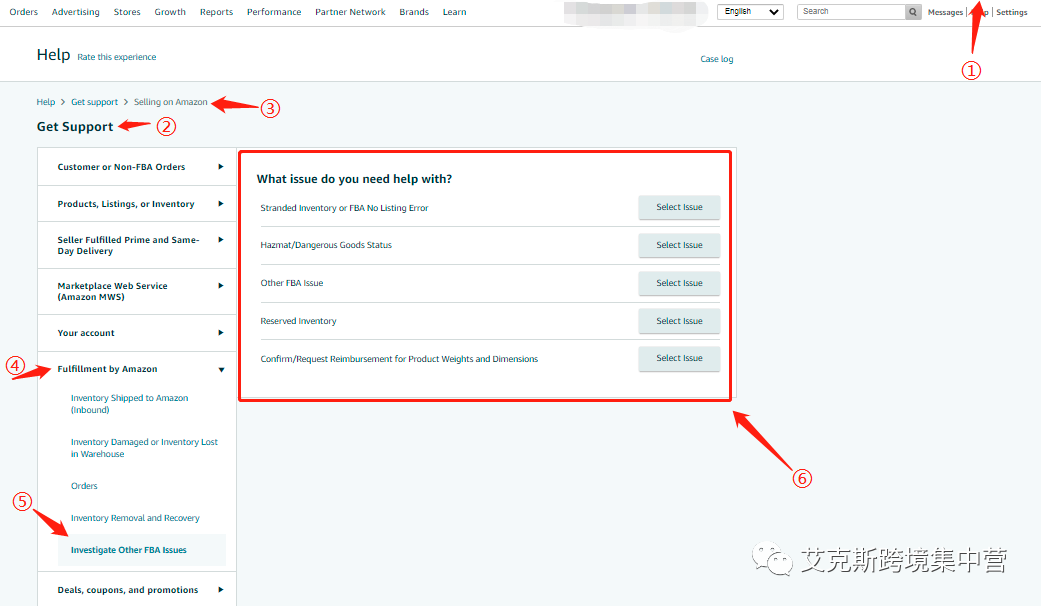This screenshot has width=1041, height=606.
Task: Open the Performance menu
Action: point(273,12)
